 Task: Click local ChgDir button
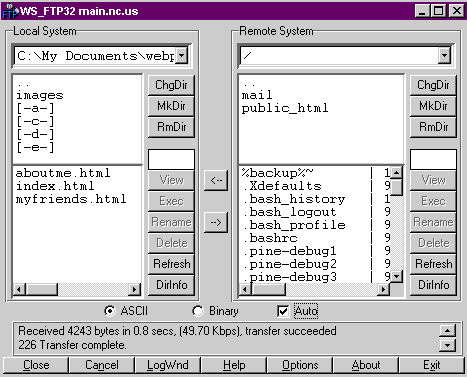[171, 85]
